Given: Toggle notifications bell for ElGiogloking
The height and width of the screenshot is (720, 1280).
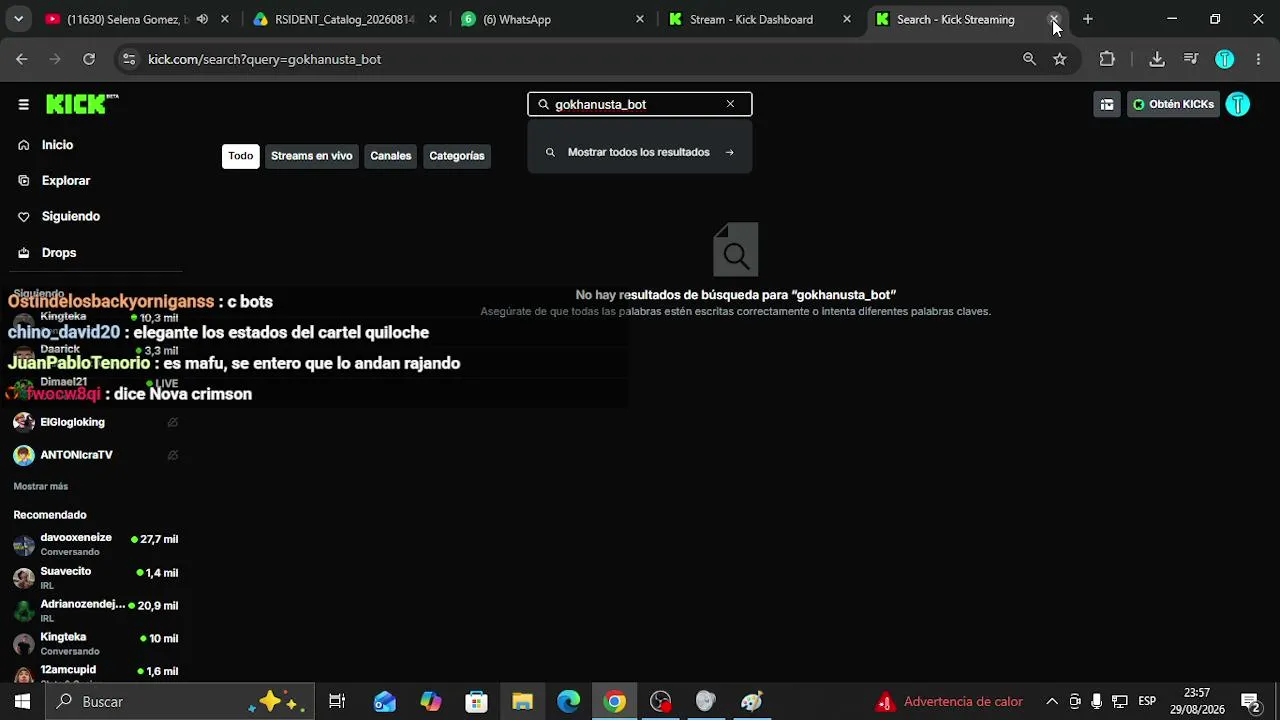Looking at the screenshot, I should (x=173, y=423).
